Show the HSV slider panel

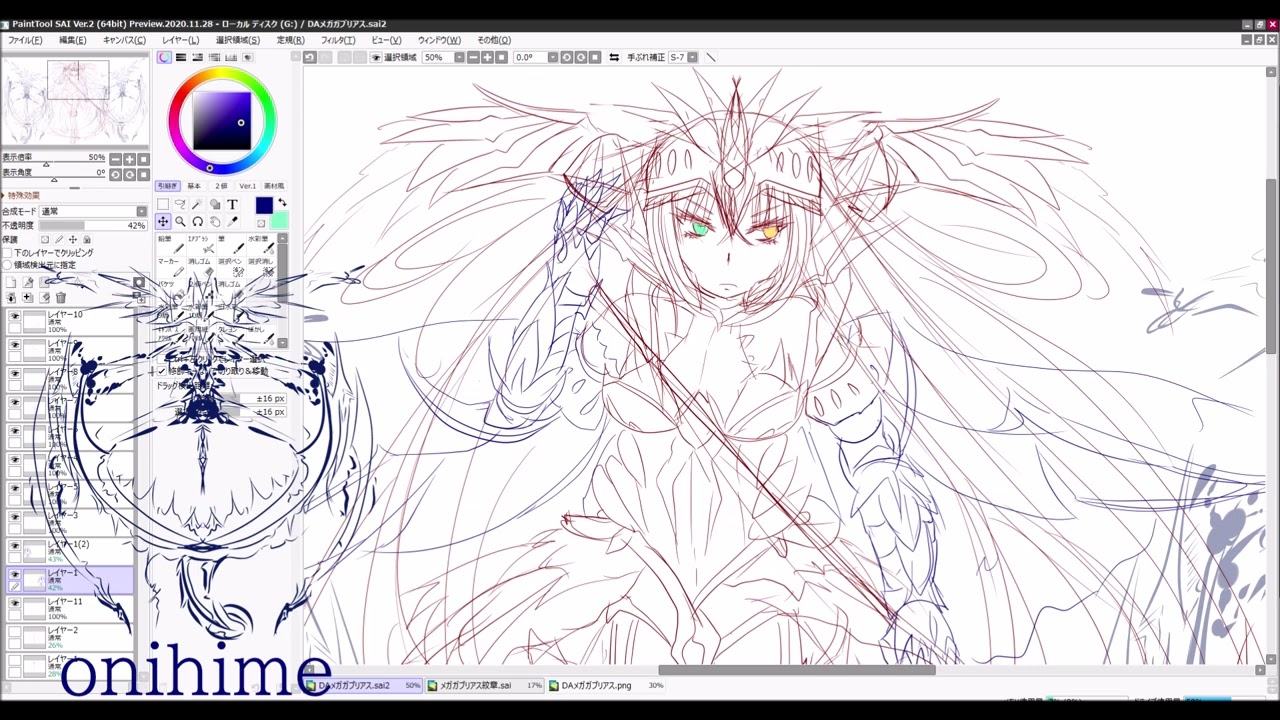pos(197,57)
